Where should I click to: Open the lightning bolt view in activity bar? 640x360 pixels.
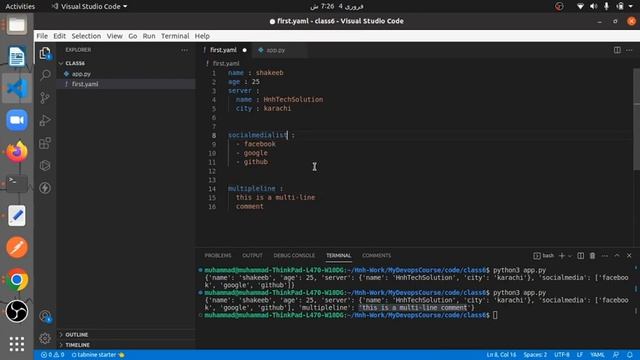[45, 188]
